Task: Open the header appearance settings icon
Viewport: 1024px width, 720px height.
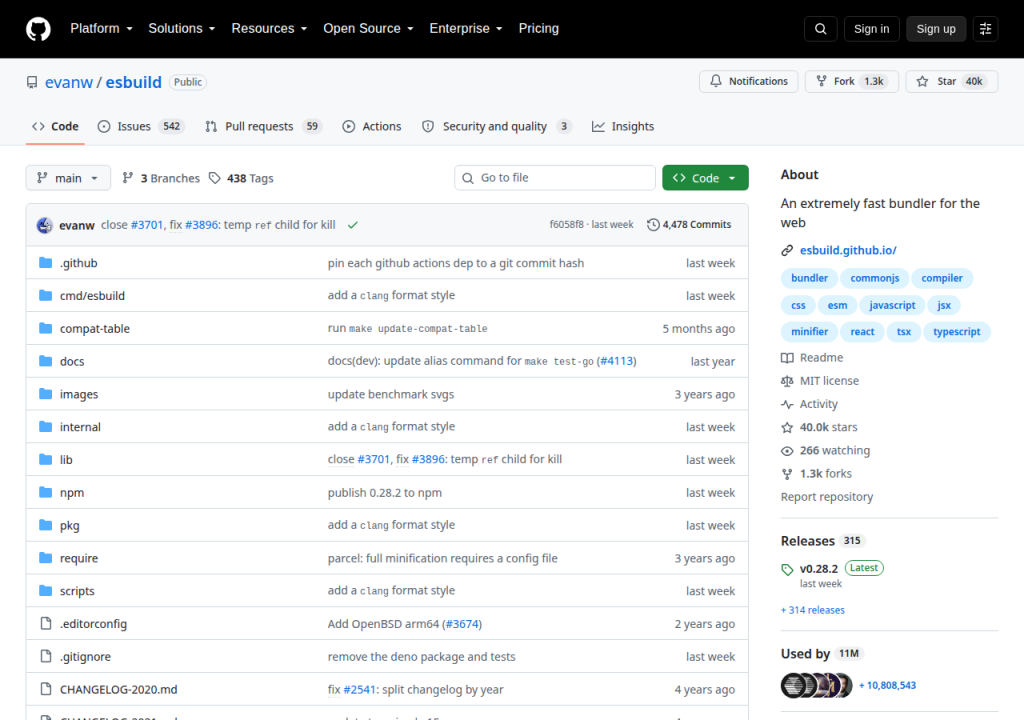Action: [x=985, y=29]
